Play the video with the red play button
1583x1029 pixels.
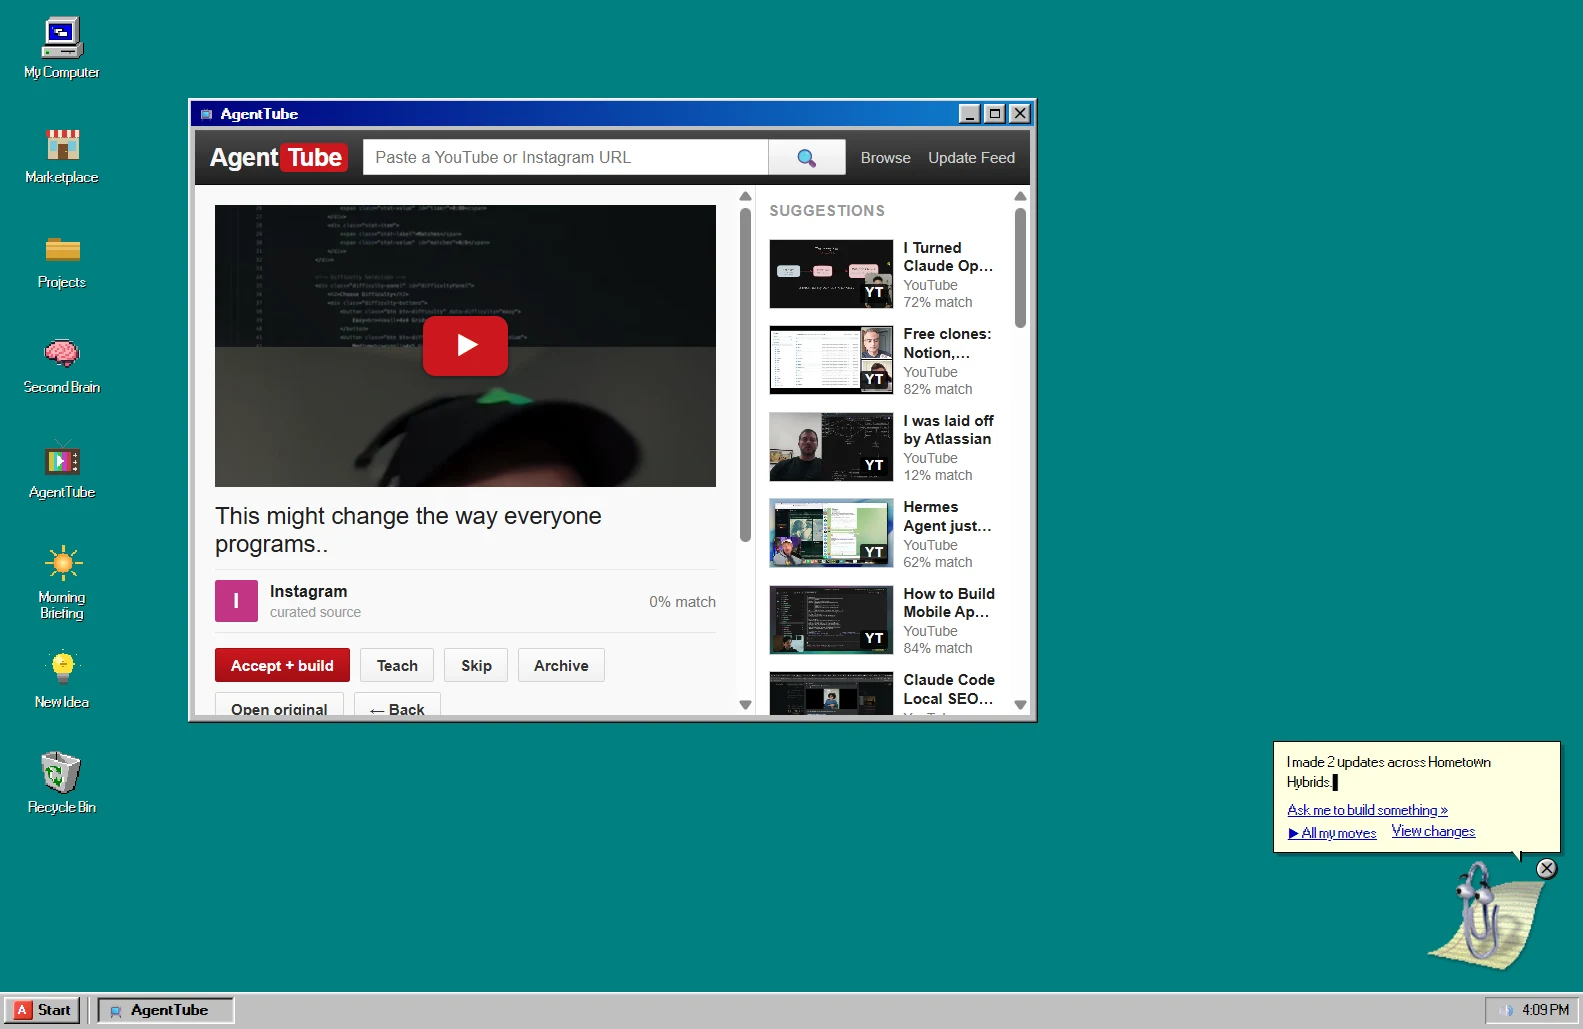tap(465, 346)
